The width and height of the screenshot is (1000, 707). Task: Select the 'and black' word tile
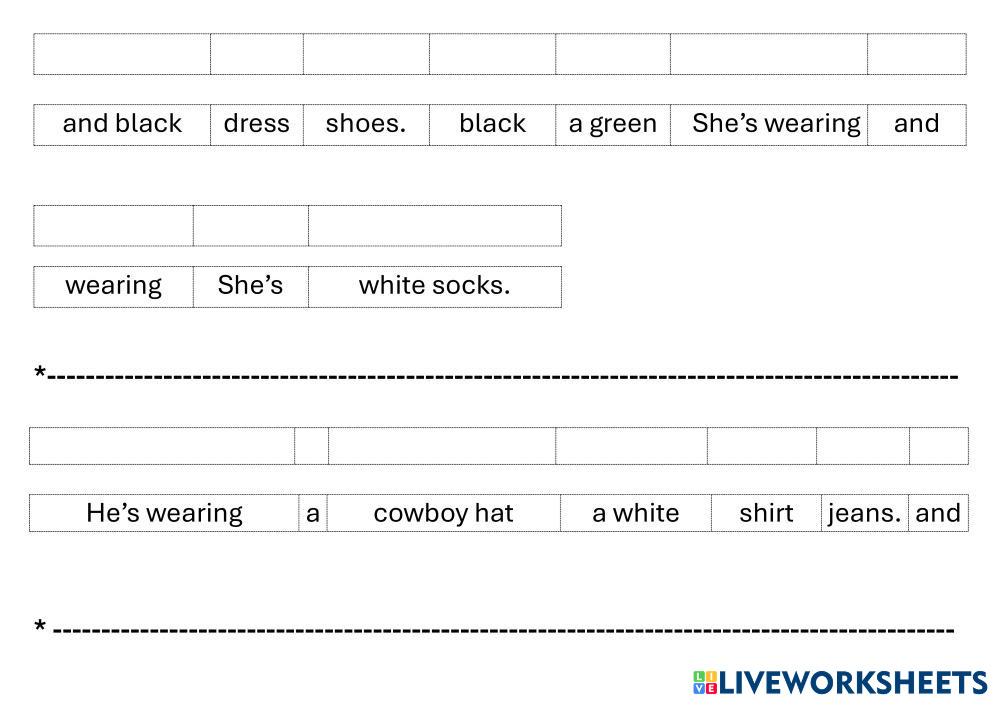coord(122,124)
